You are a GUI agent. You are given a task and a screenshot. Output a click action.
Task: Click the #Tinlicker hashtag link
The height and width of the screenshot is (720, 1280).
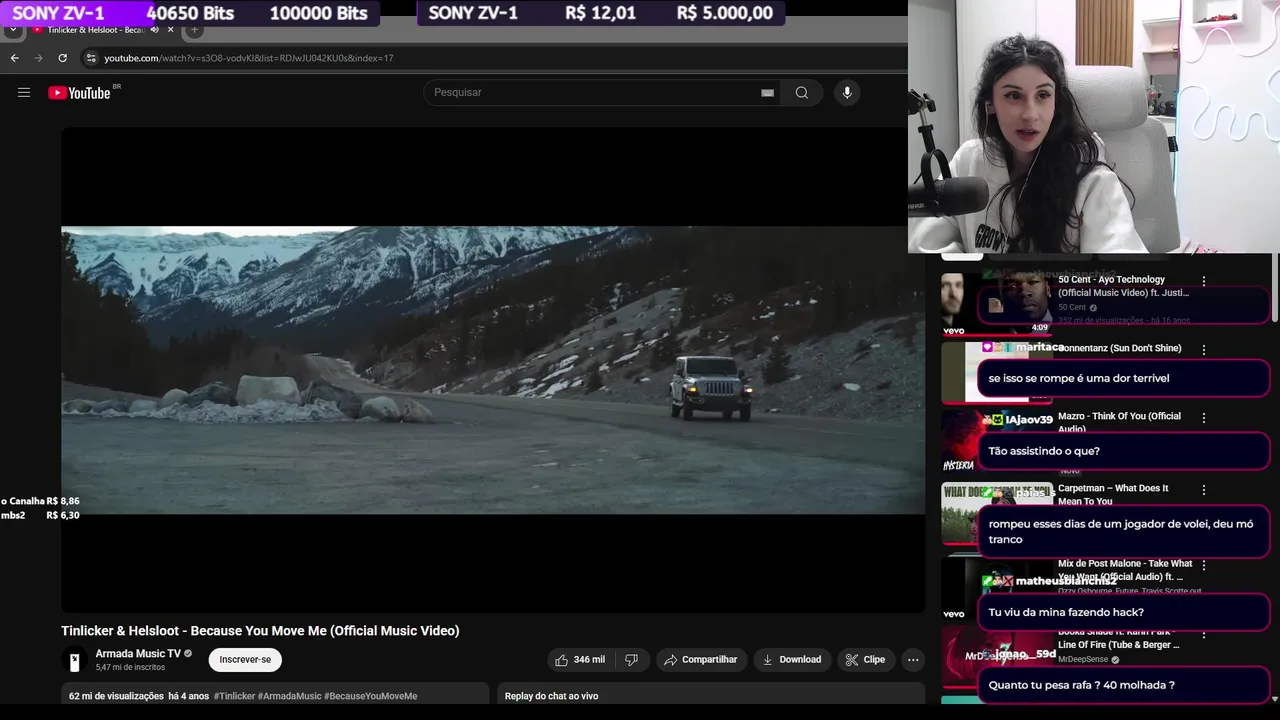(x=234, y=696)
